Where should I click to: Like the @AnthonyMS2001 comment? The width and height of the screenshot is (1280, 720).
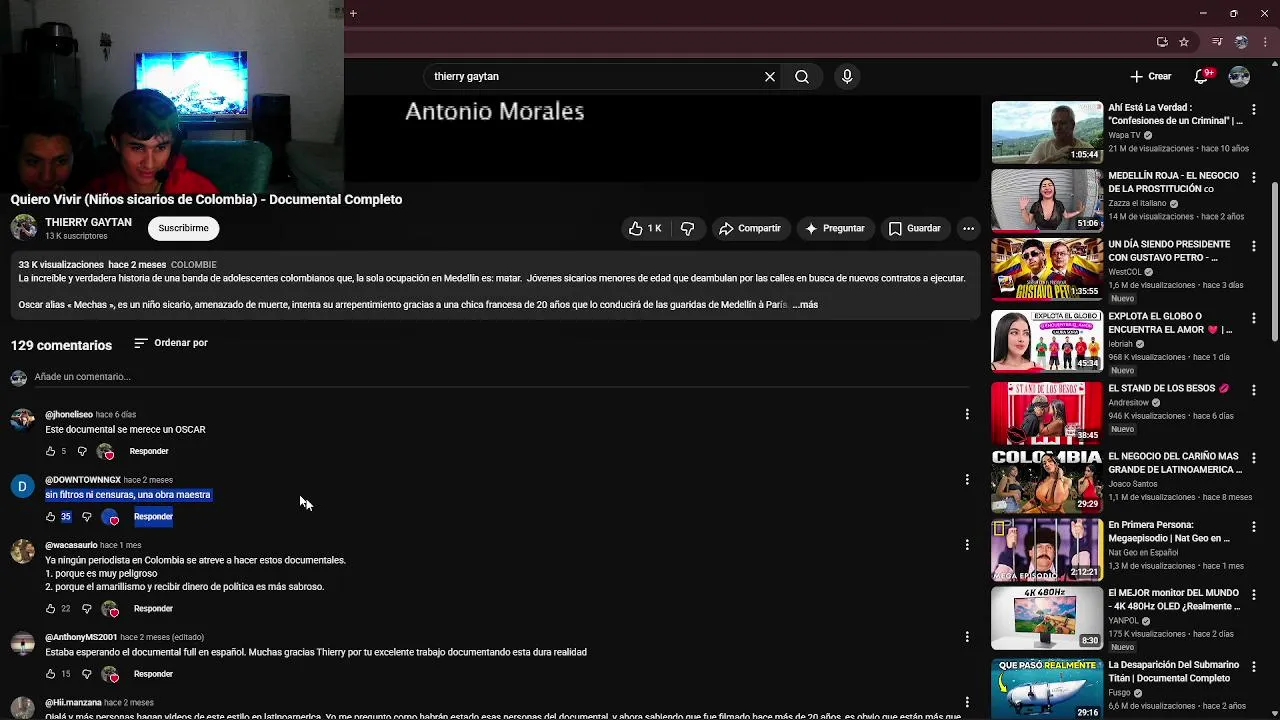coord(50,674)
